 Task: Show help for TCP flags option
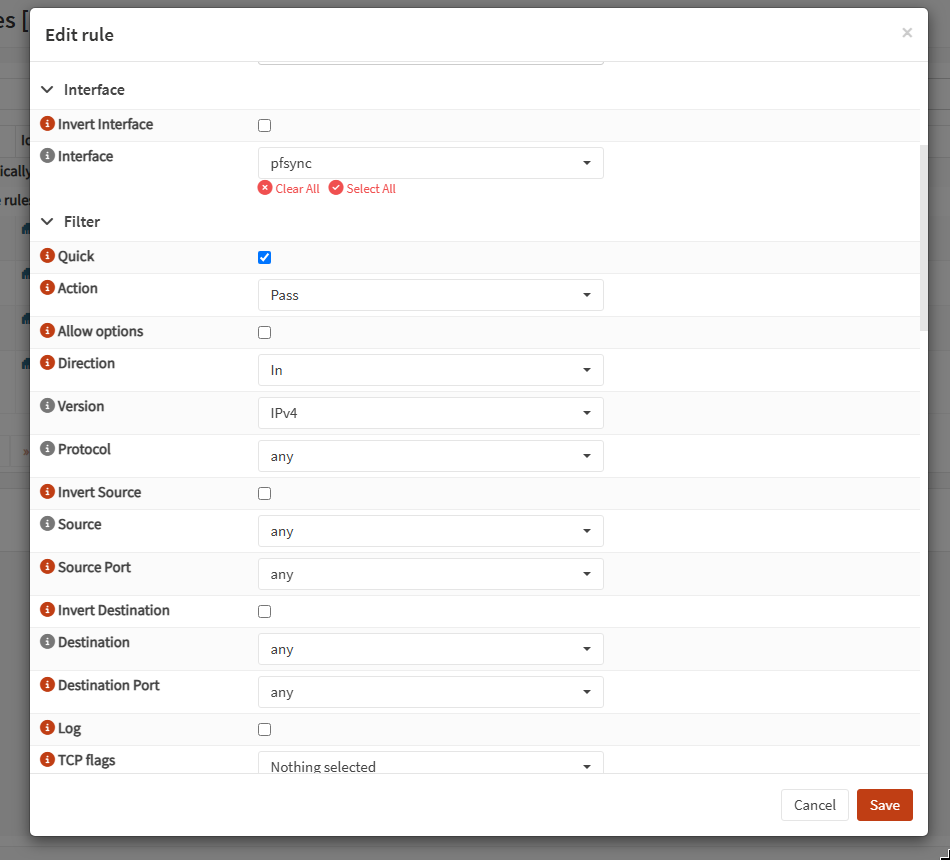(47, 759)
